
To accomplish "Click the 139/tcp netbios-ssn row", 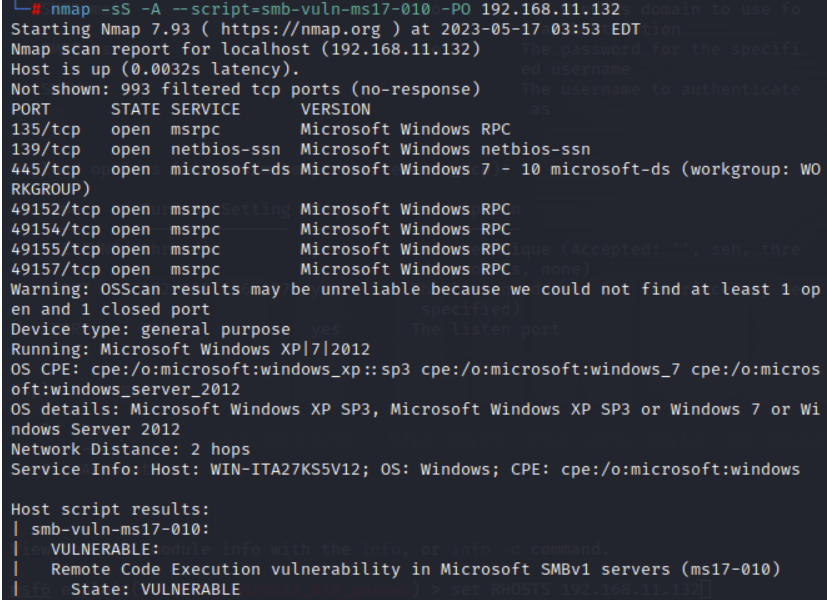I will pyautogui.click(x=301, y=149).
